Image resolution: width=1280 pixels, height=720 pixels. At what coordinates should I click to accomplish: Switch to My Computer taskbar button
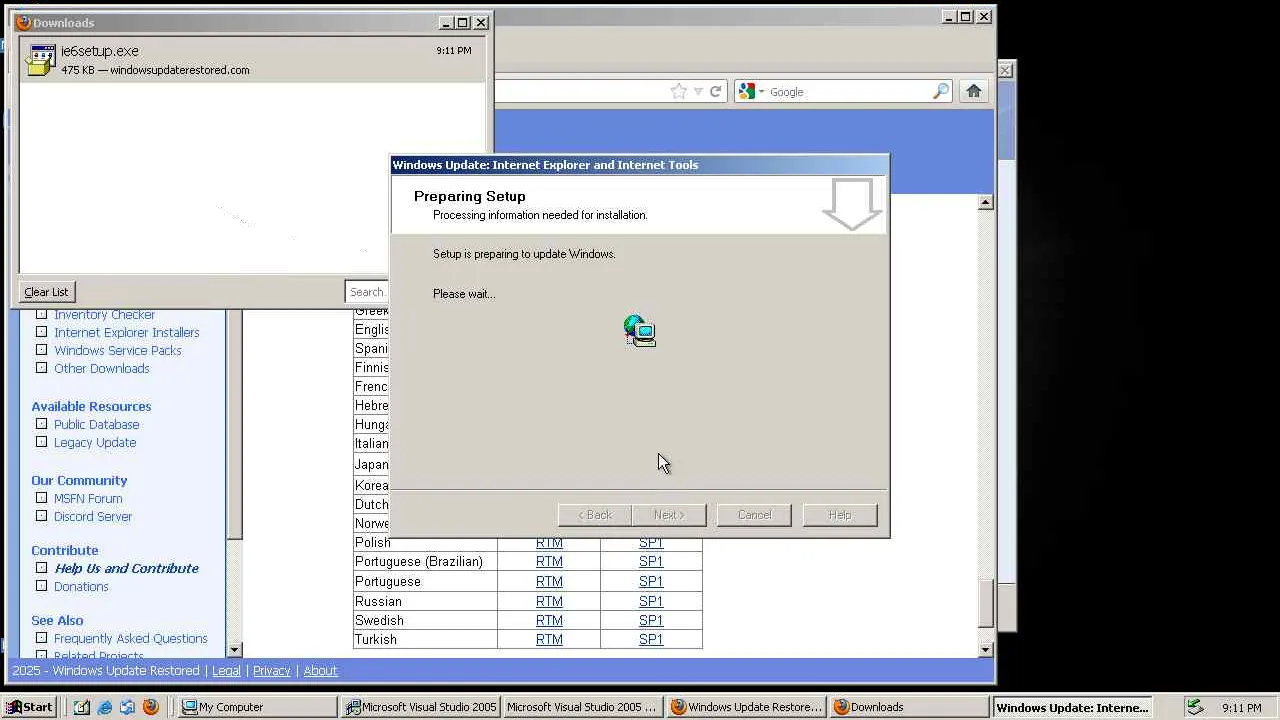[x=258, y=707]
